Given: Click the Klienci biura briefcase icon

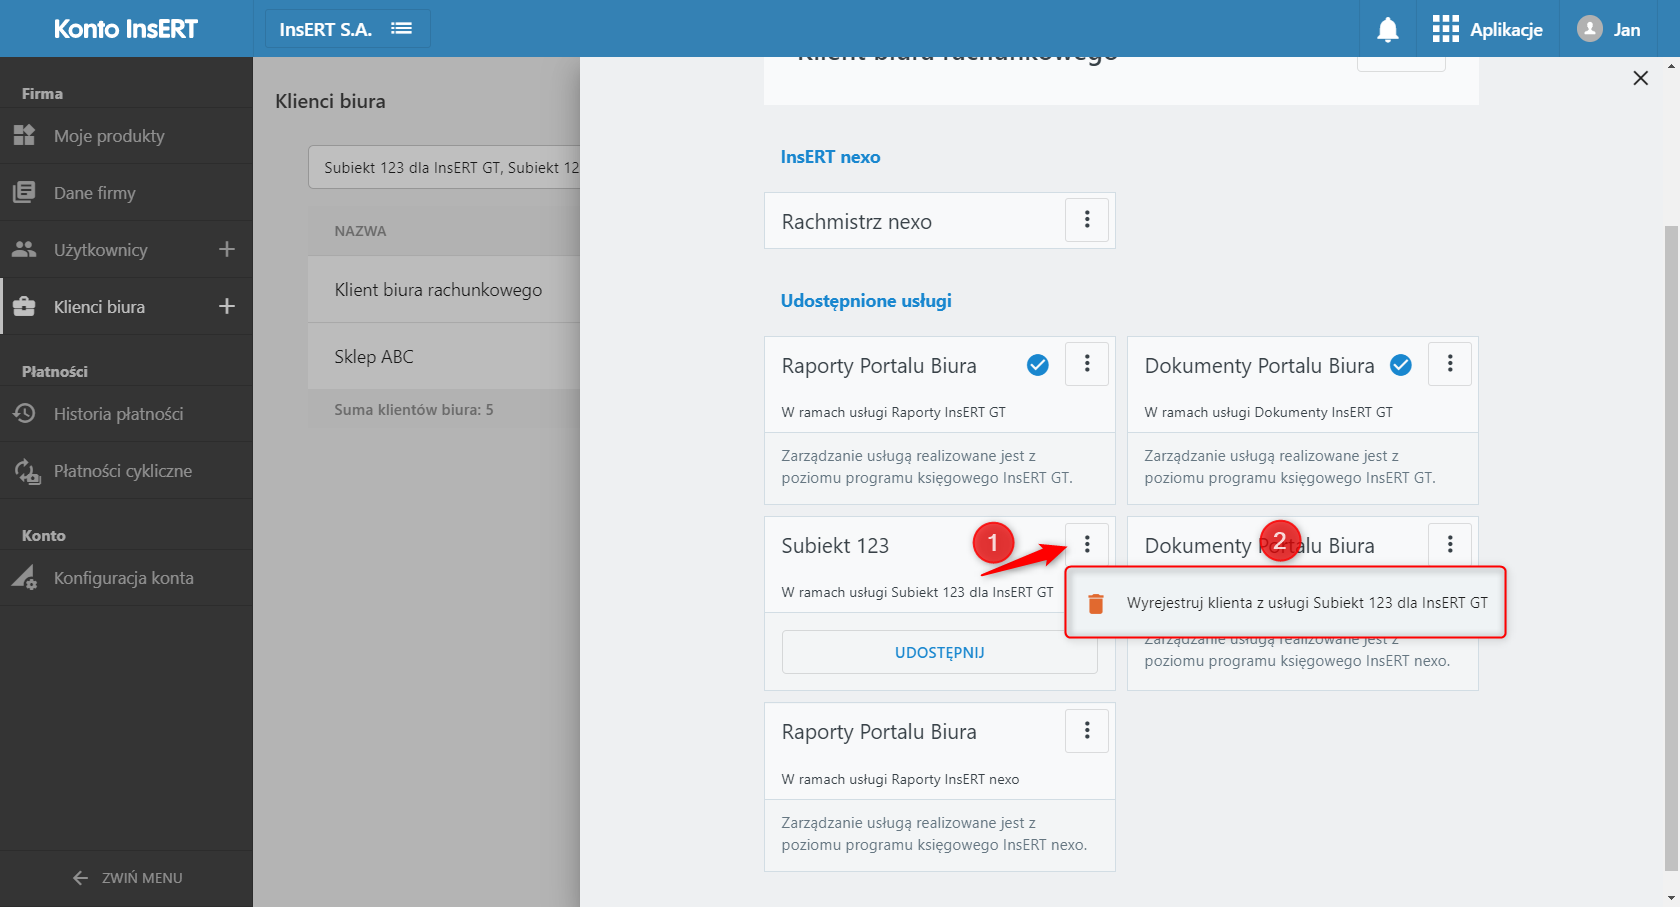Looking at the screenshot, I should [24, 306].
